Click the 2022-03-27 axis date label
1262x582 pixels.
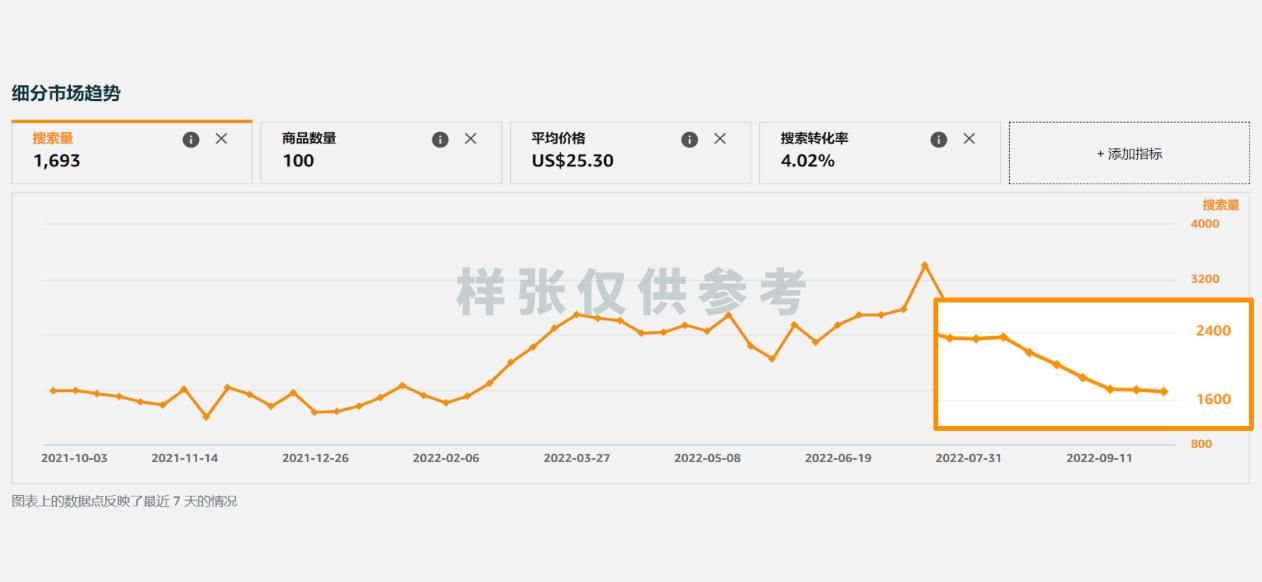click(577, 458)
